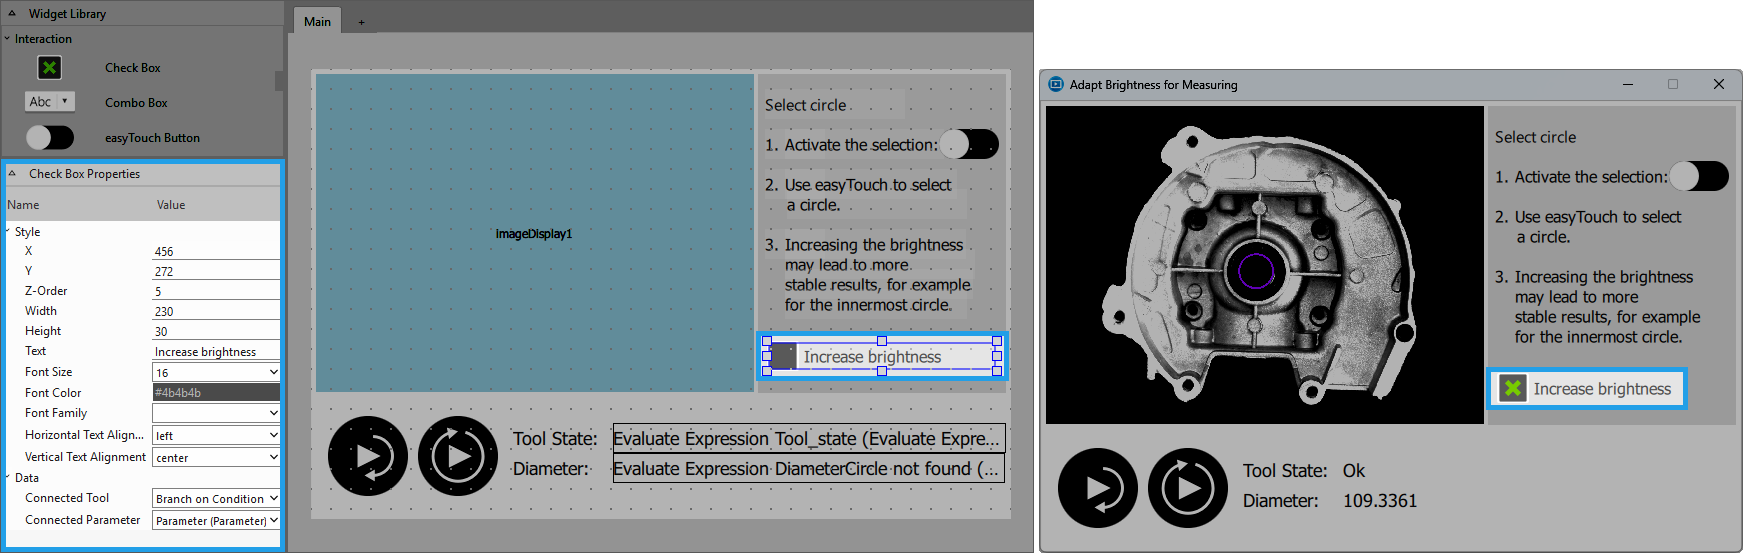
Task: Collapse the Widget Library panel
Action: 12,13
